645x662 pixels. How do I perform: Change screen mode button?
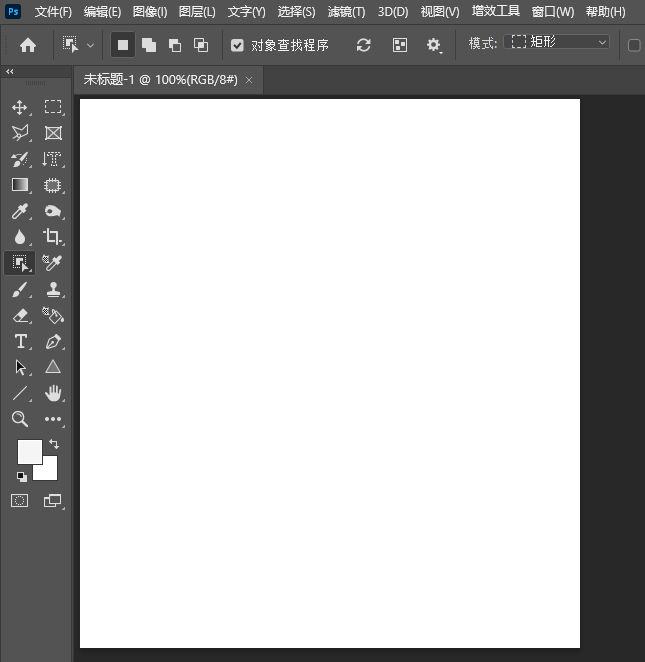click(x=53, y=501)
